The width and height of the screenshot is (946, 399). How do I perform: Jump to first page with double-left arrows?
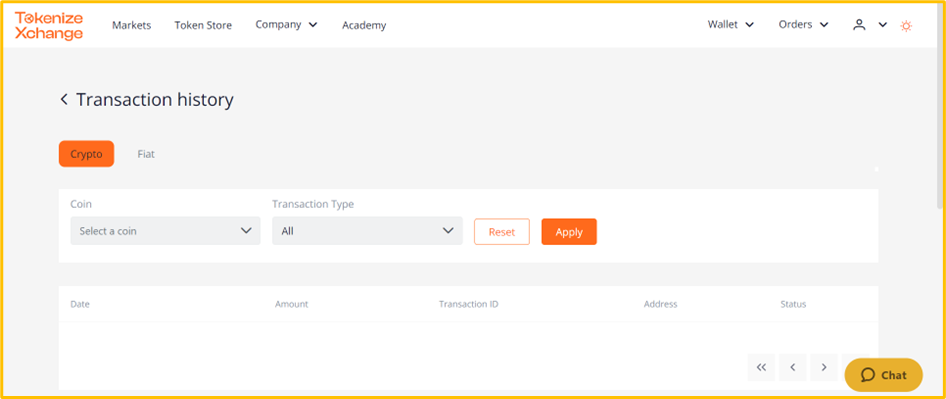pyautogui.click(x=761, y=367)
